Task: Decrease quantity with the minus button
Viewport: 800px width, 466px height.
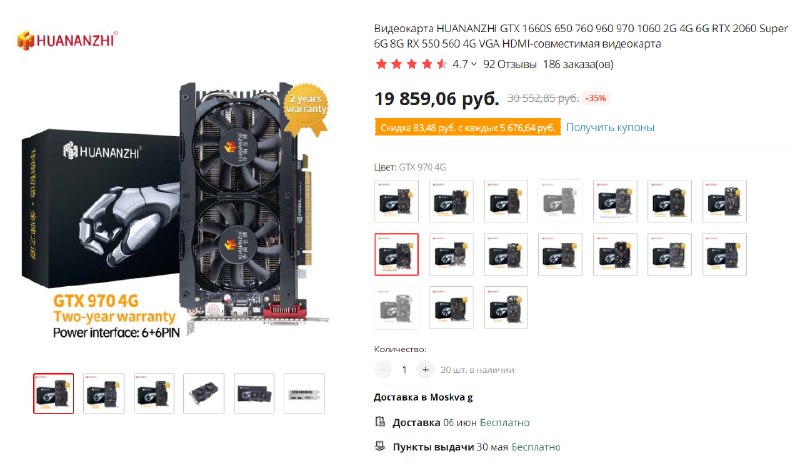Action: [383, 369]
